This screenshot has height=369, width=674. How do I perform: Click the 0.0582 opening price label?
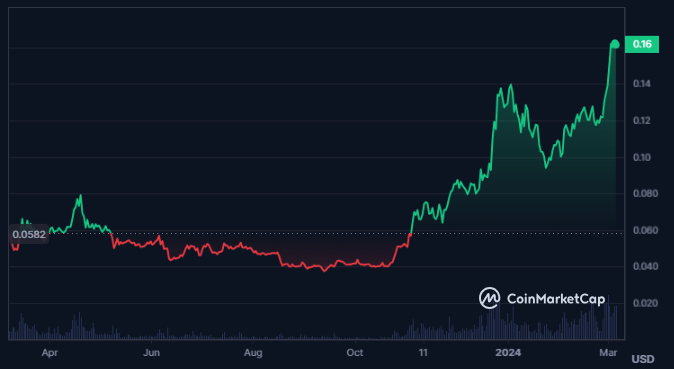tap(29, 234)
